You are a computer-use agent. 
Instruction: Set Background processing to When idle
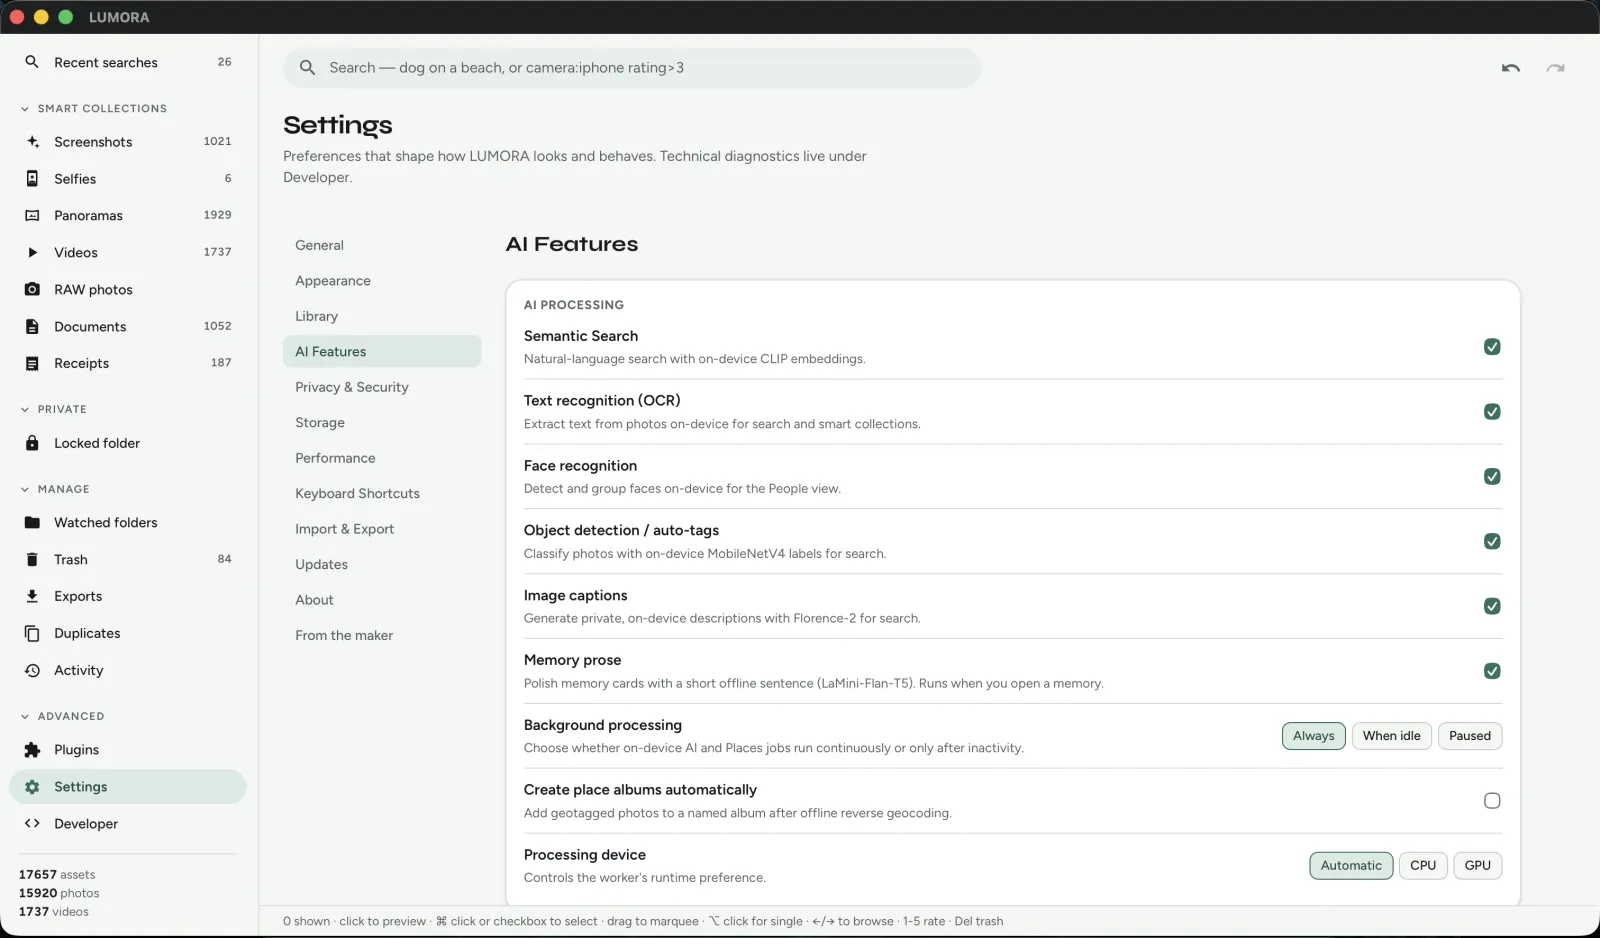click(x=1392, y=736)
